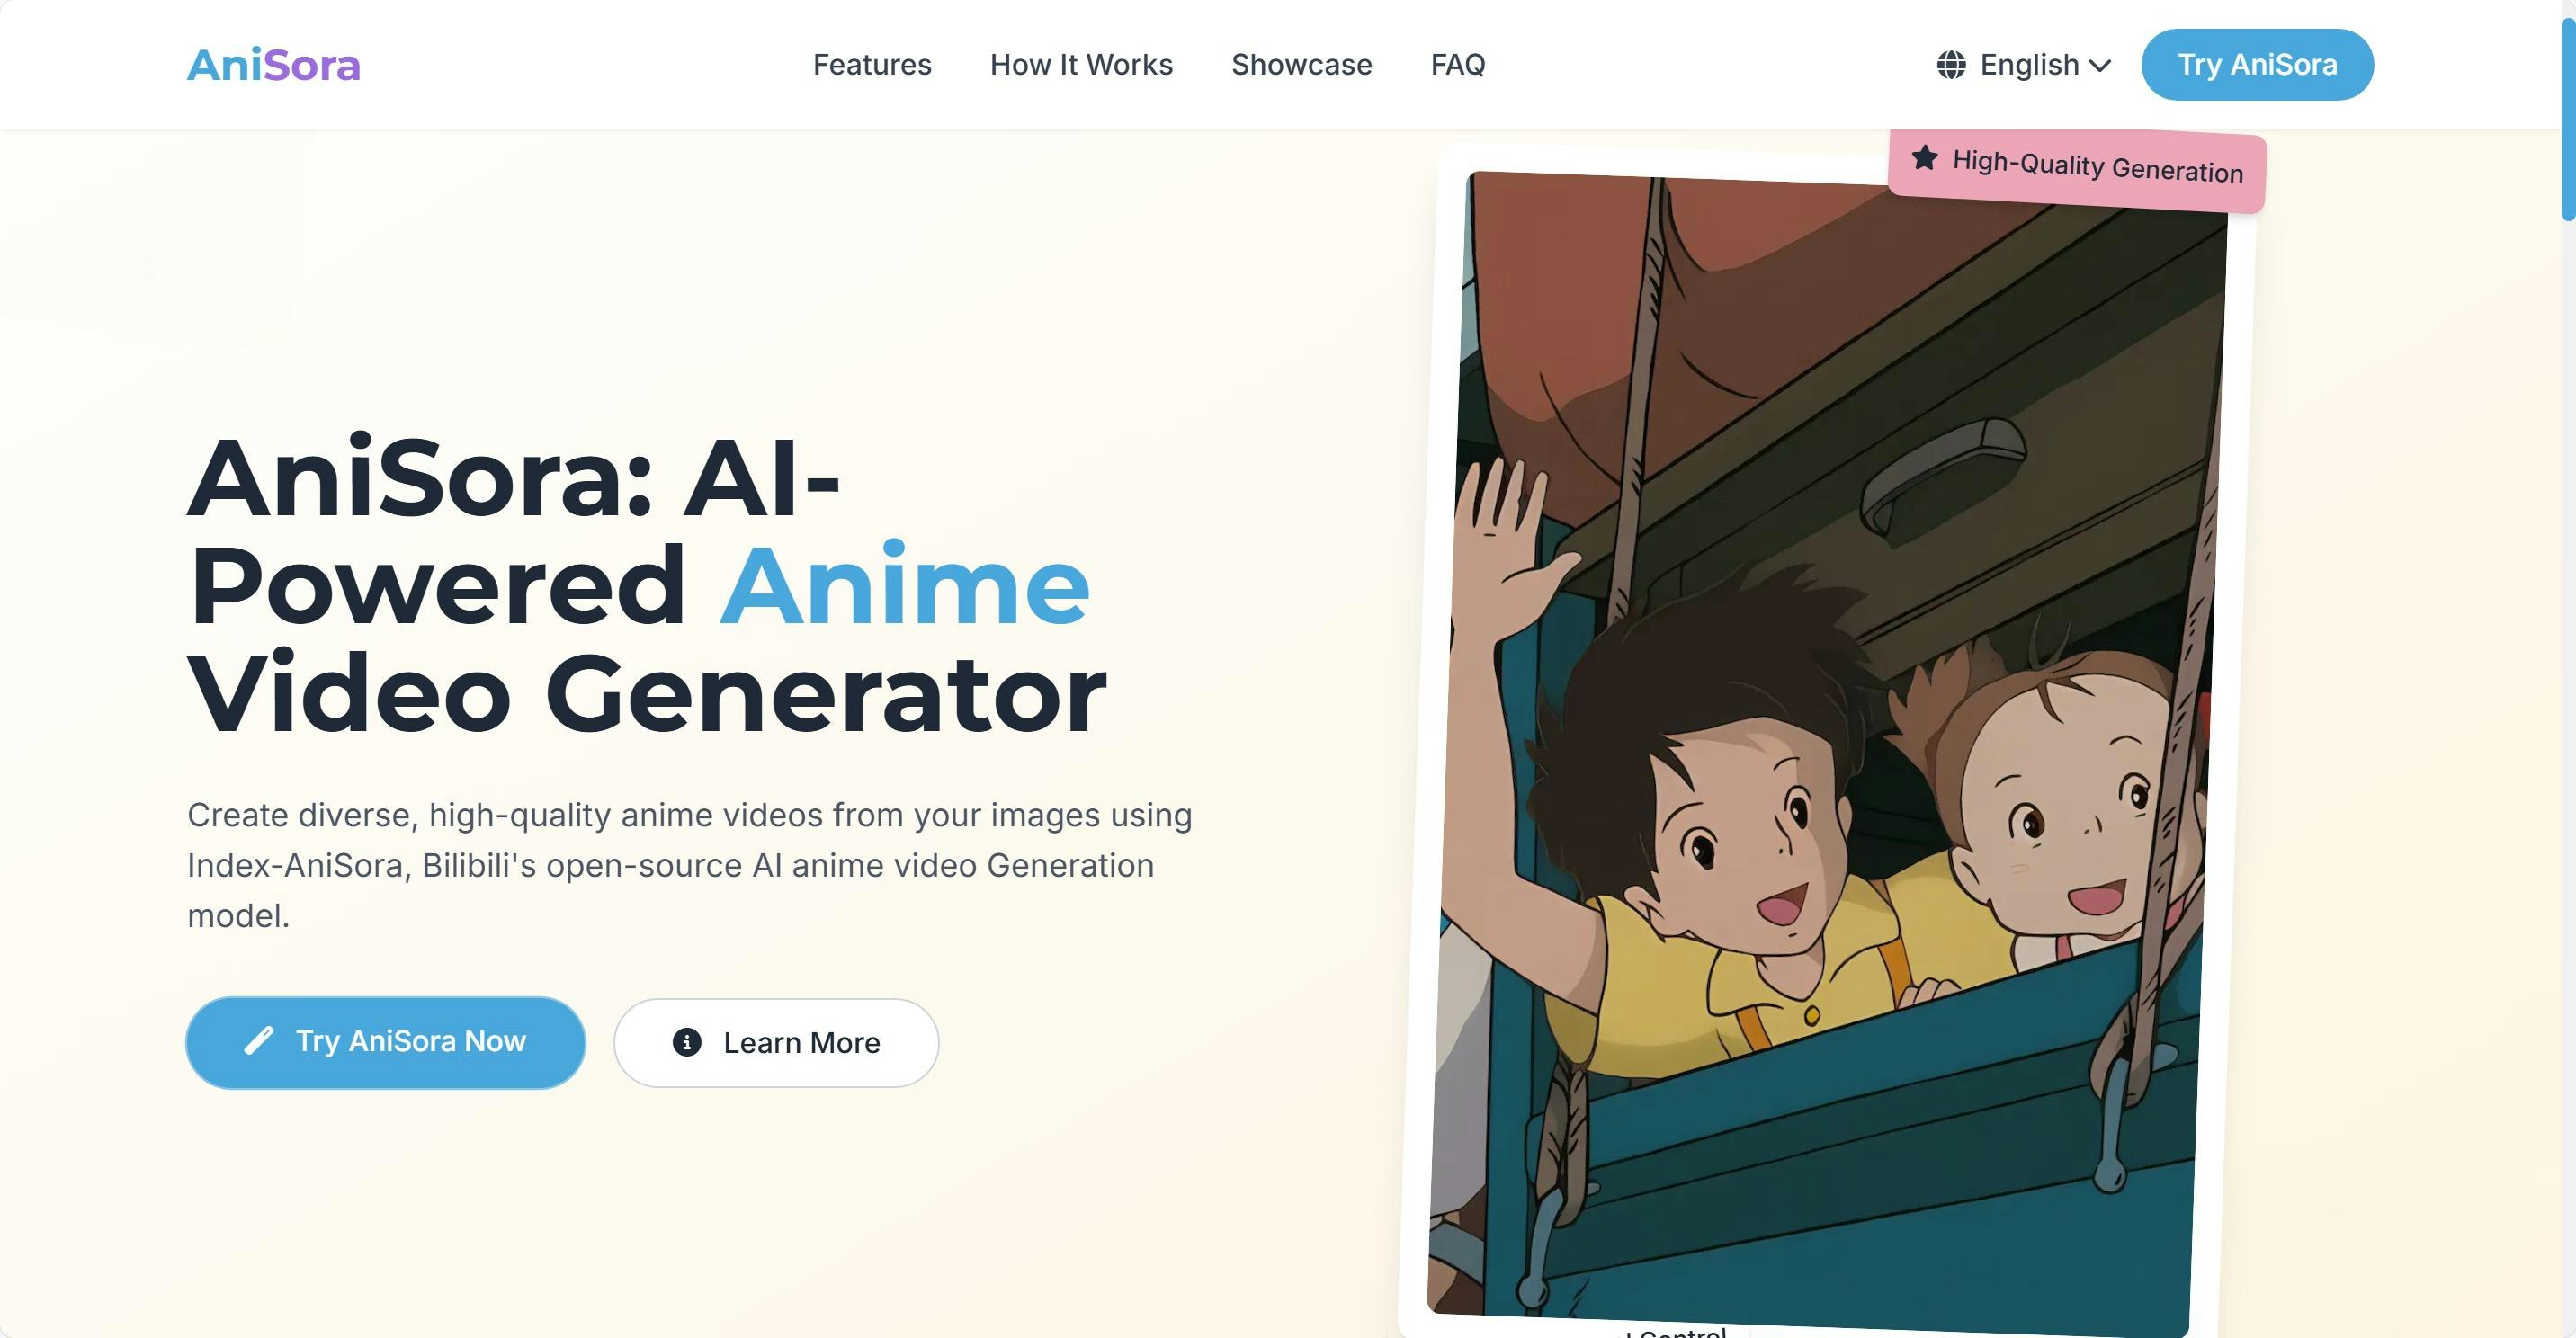Click the page vertical scrollbar thumb
This screenshot has width=2576, height=1338.
pyautogui.click(x=2567, y=118)
